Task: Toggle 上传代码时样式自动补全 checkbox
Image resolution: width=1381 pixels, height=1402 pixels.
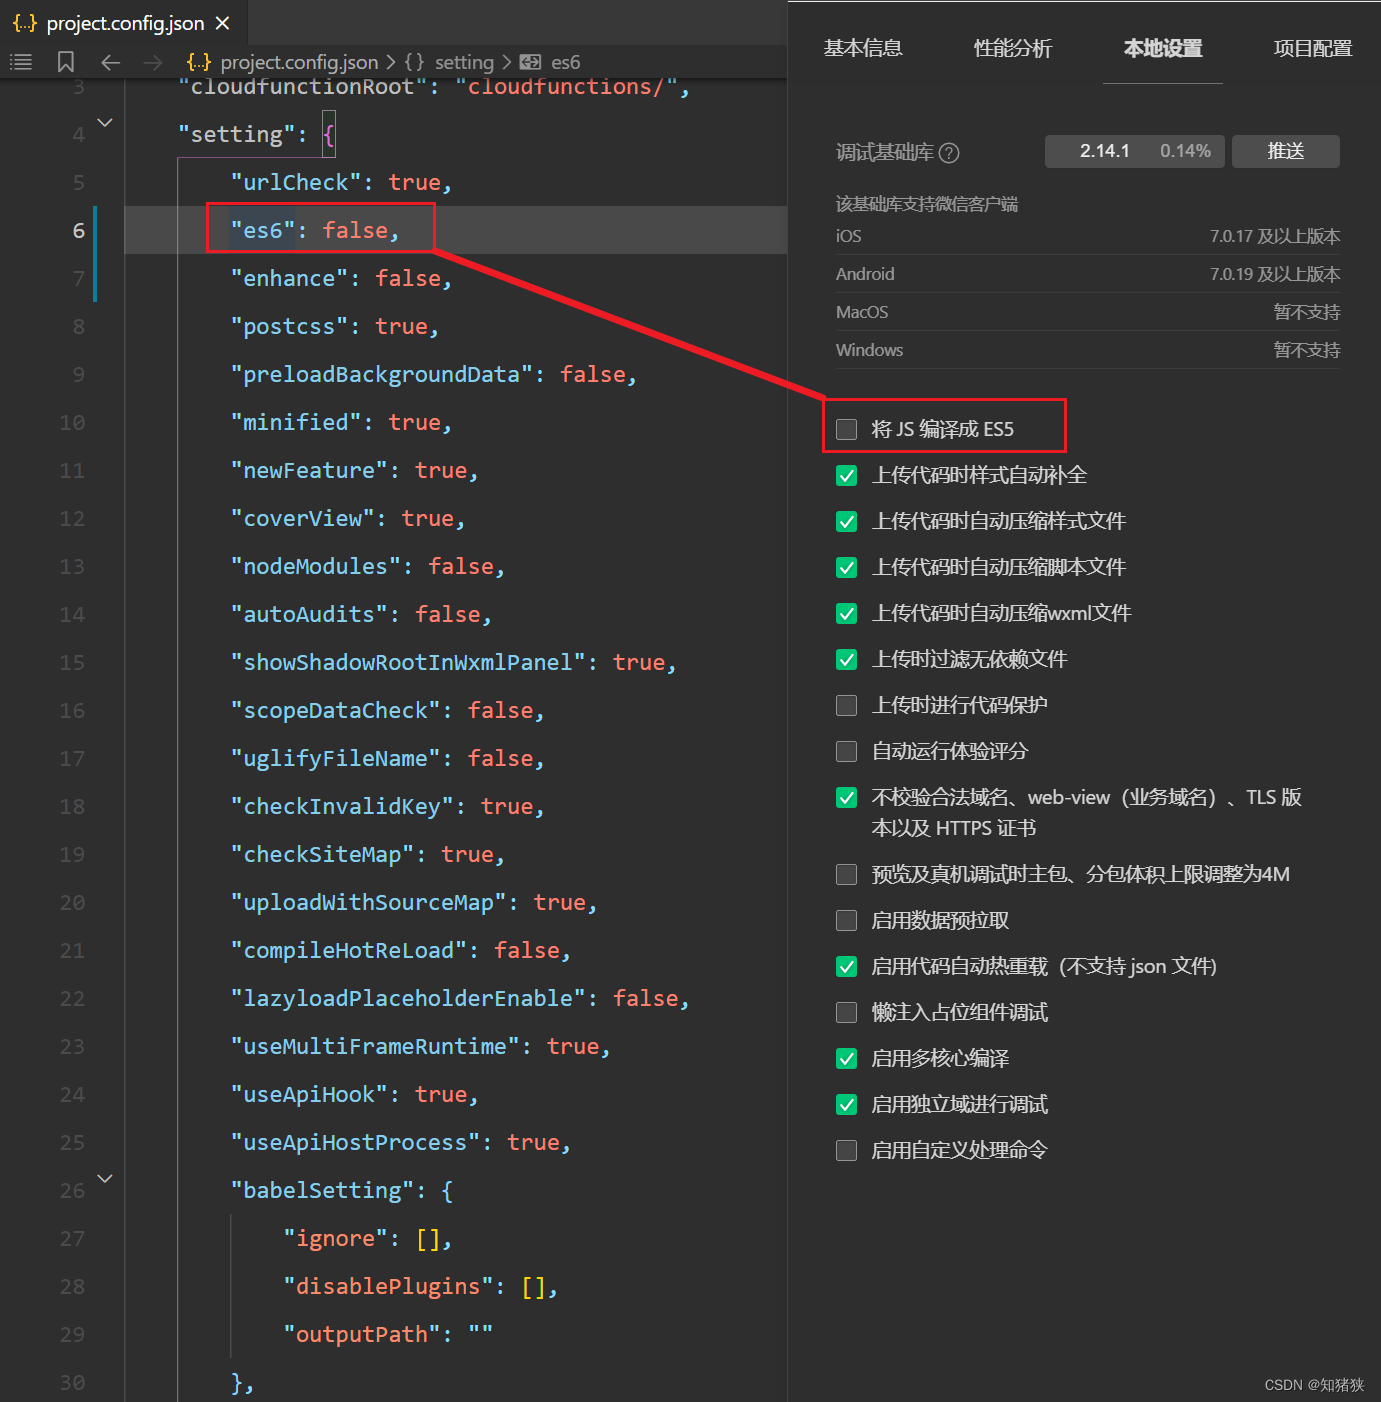Action: point(847,475)
